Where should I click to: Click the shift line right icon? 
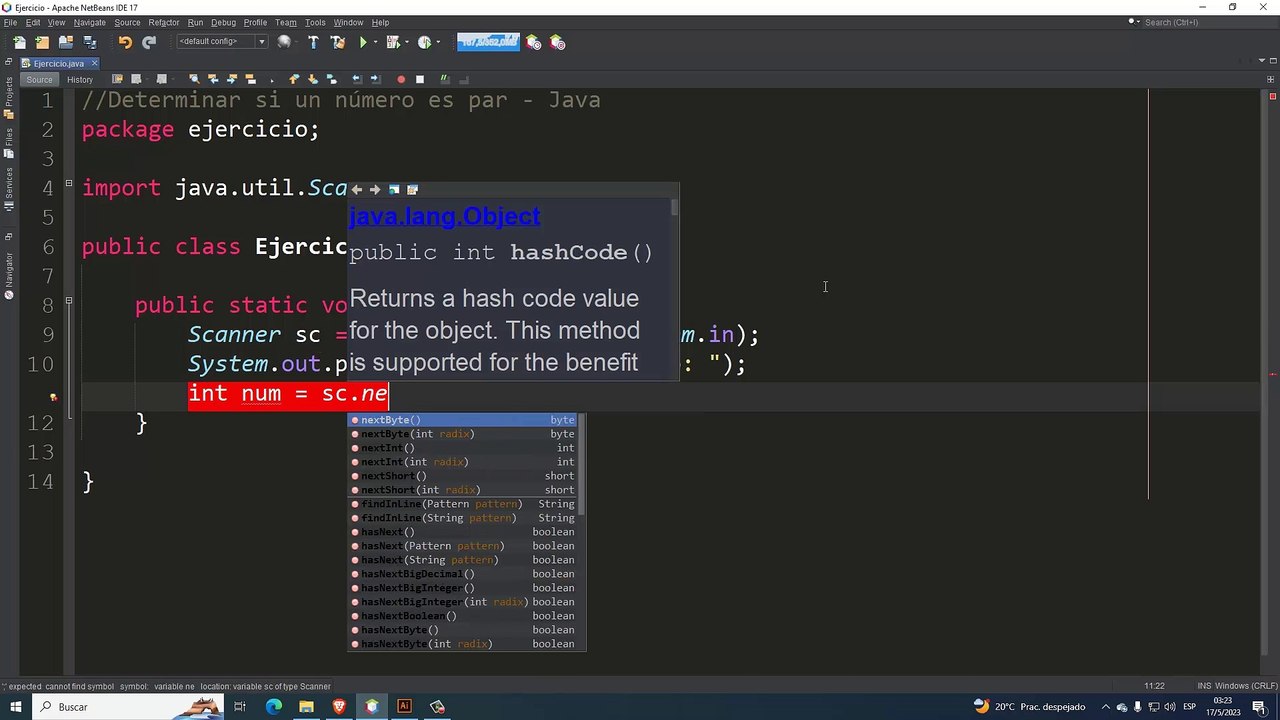click(x=375, y=79)
